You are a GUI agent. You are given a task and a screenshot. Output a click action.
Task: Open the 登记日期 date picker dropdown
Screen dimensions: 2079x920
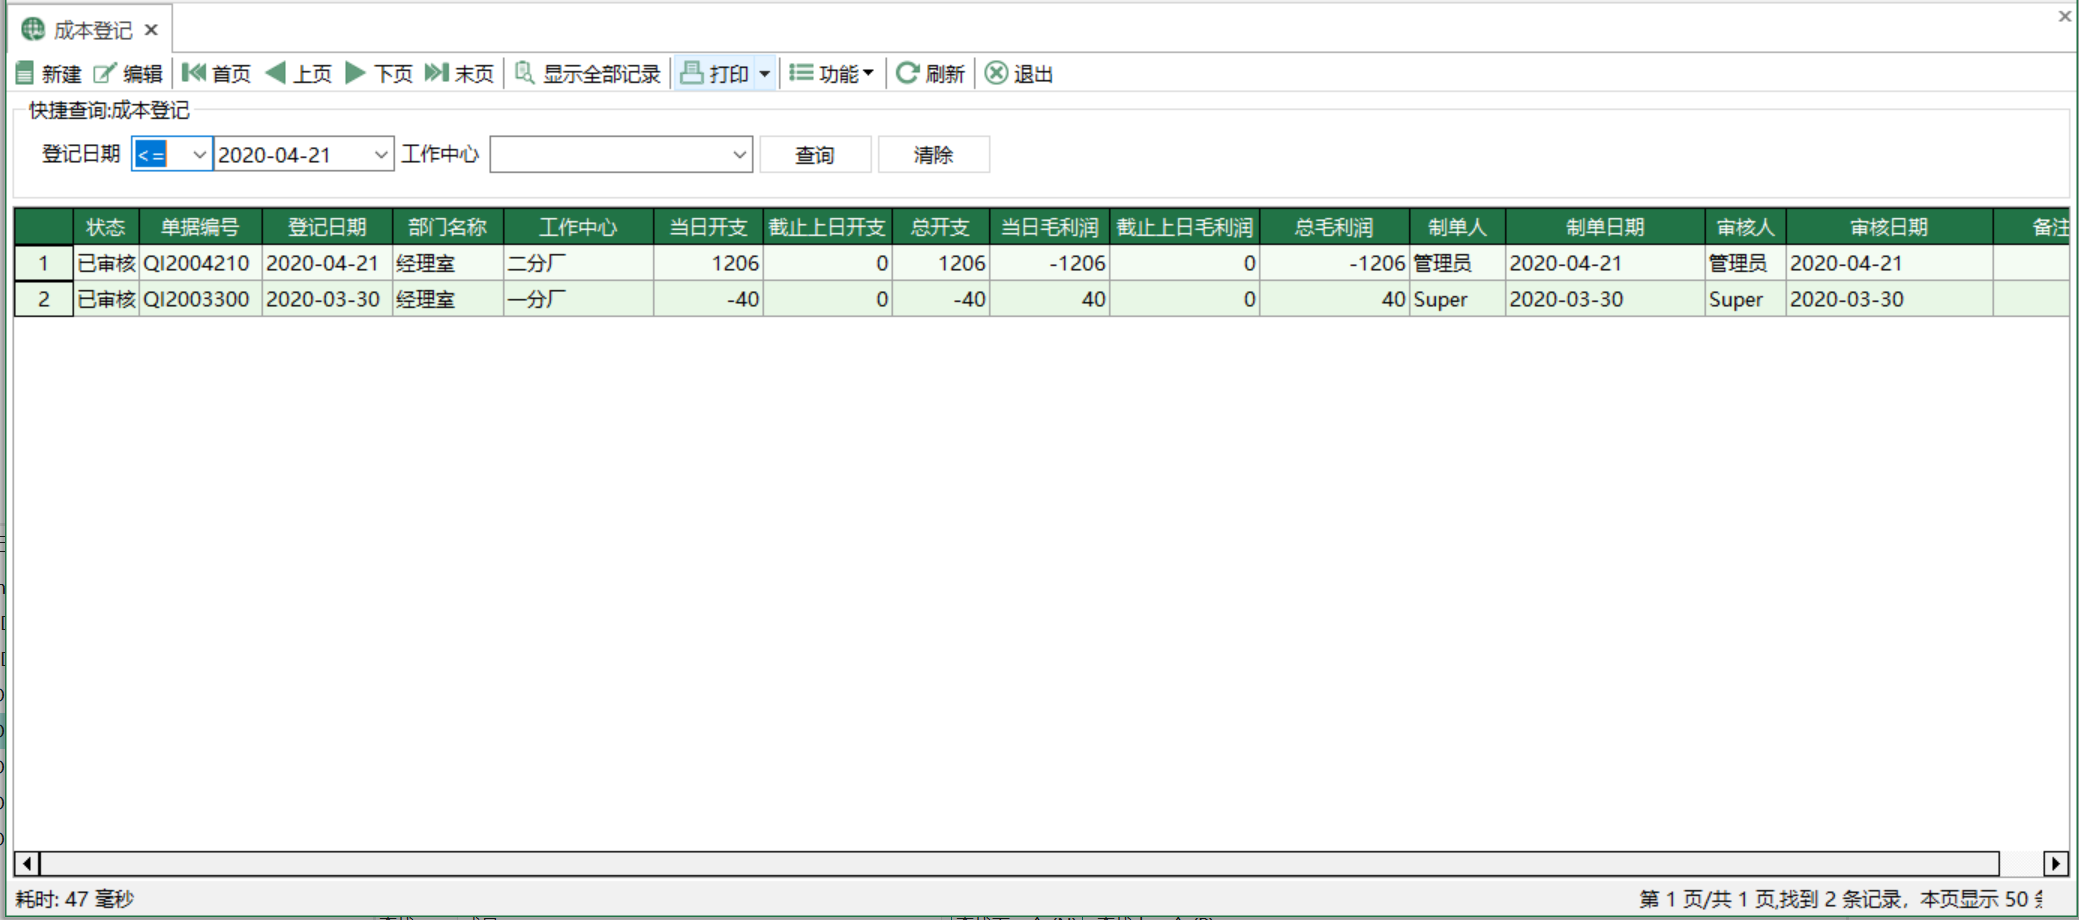380,155
